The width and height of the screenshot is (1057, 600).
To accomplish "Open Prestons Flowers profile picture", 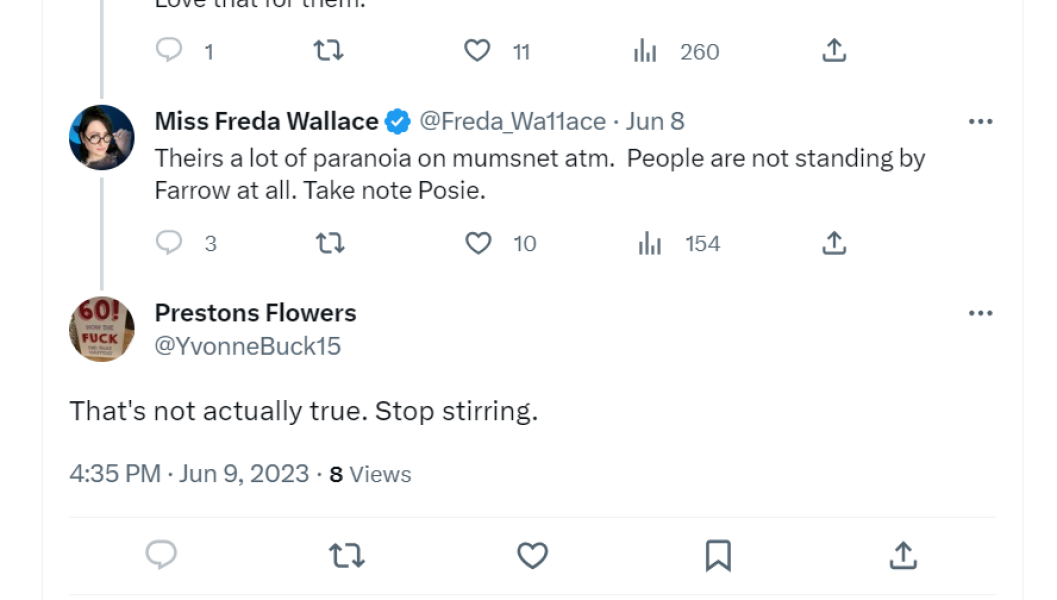I will click(x=101, y=326).
